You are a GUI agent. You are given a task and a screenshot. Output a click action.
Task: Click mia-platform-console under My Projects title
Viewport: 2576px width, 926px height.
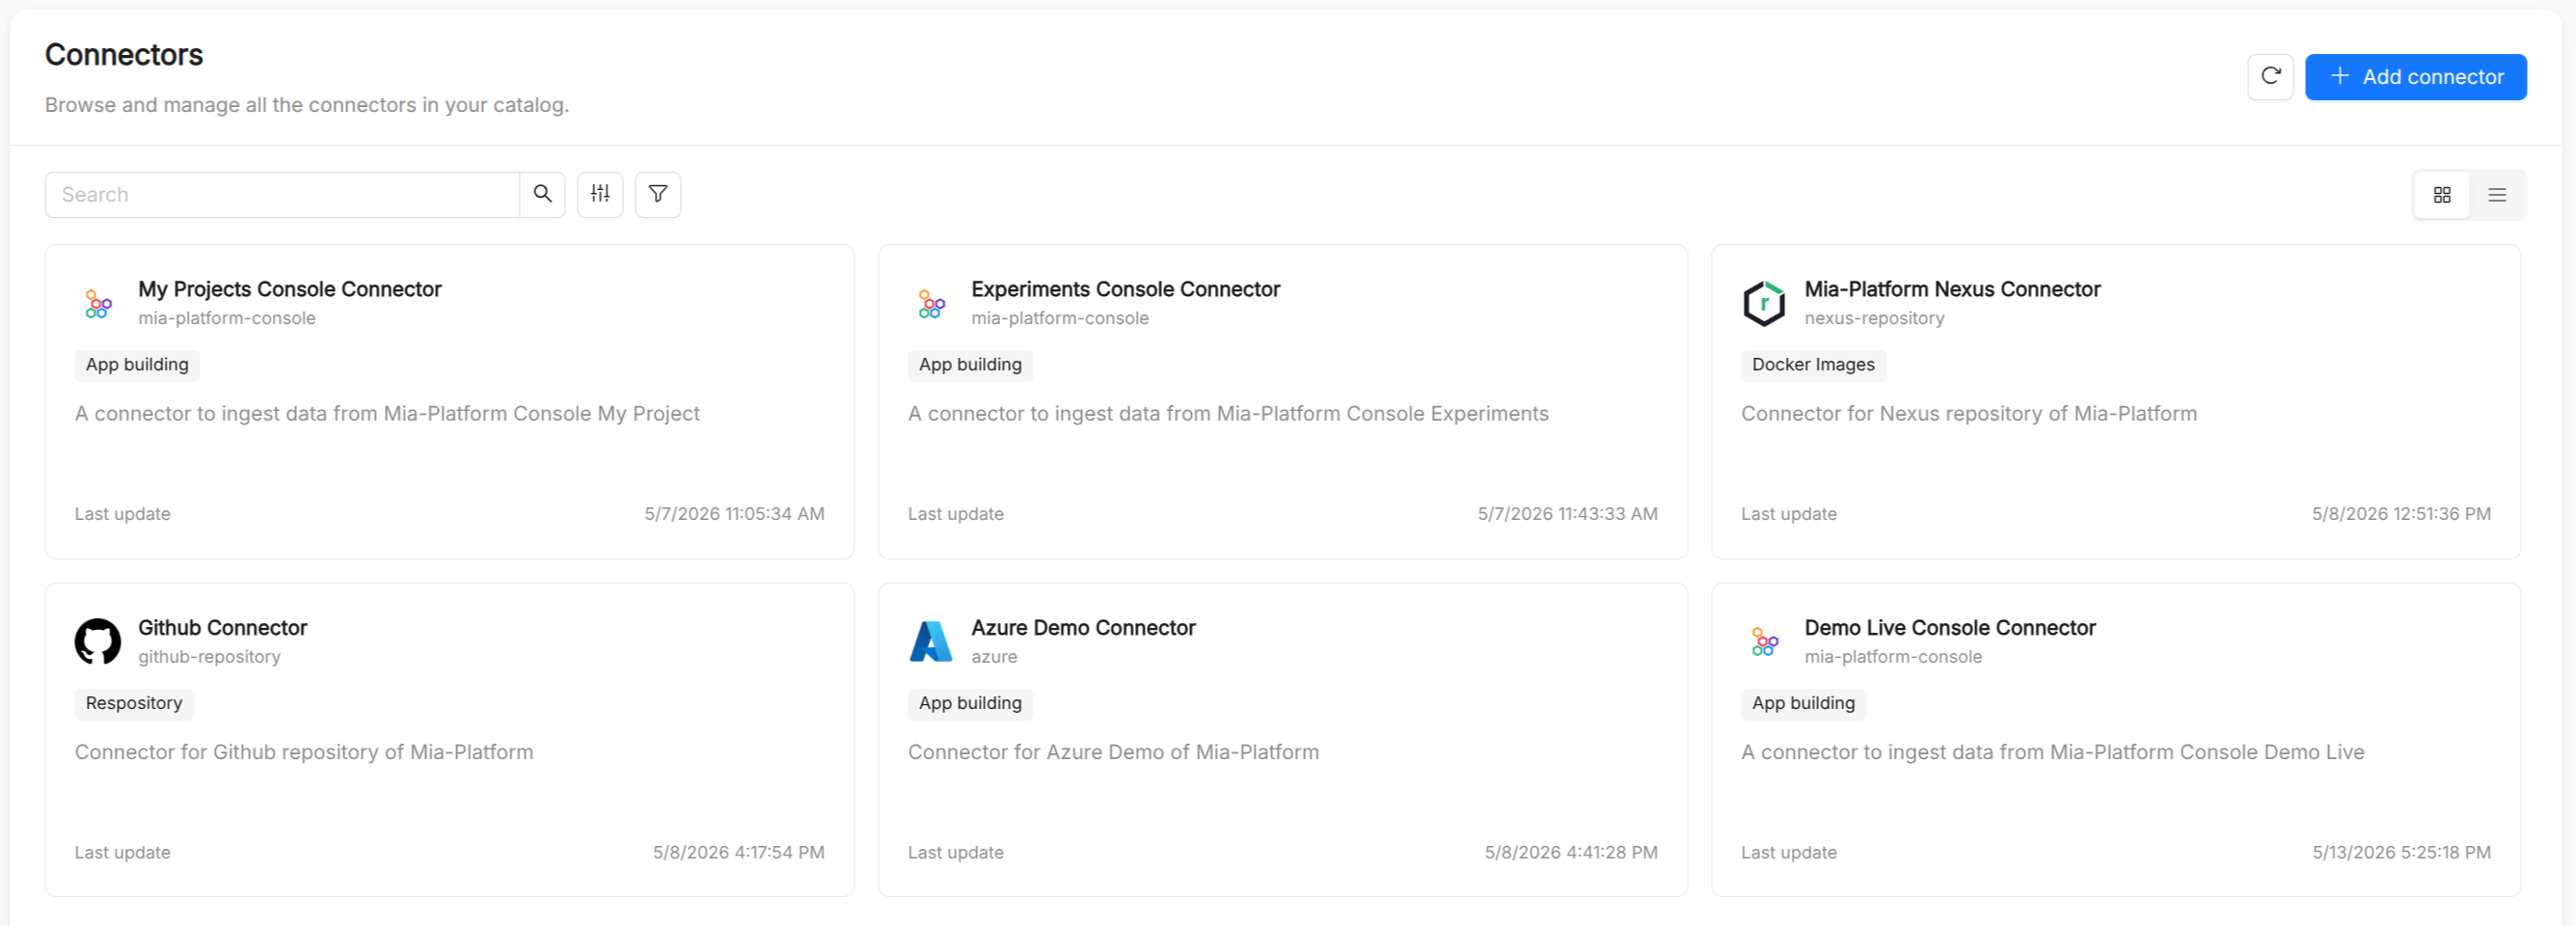pos(227,318)
